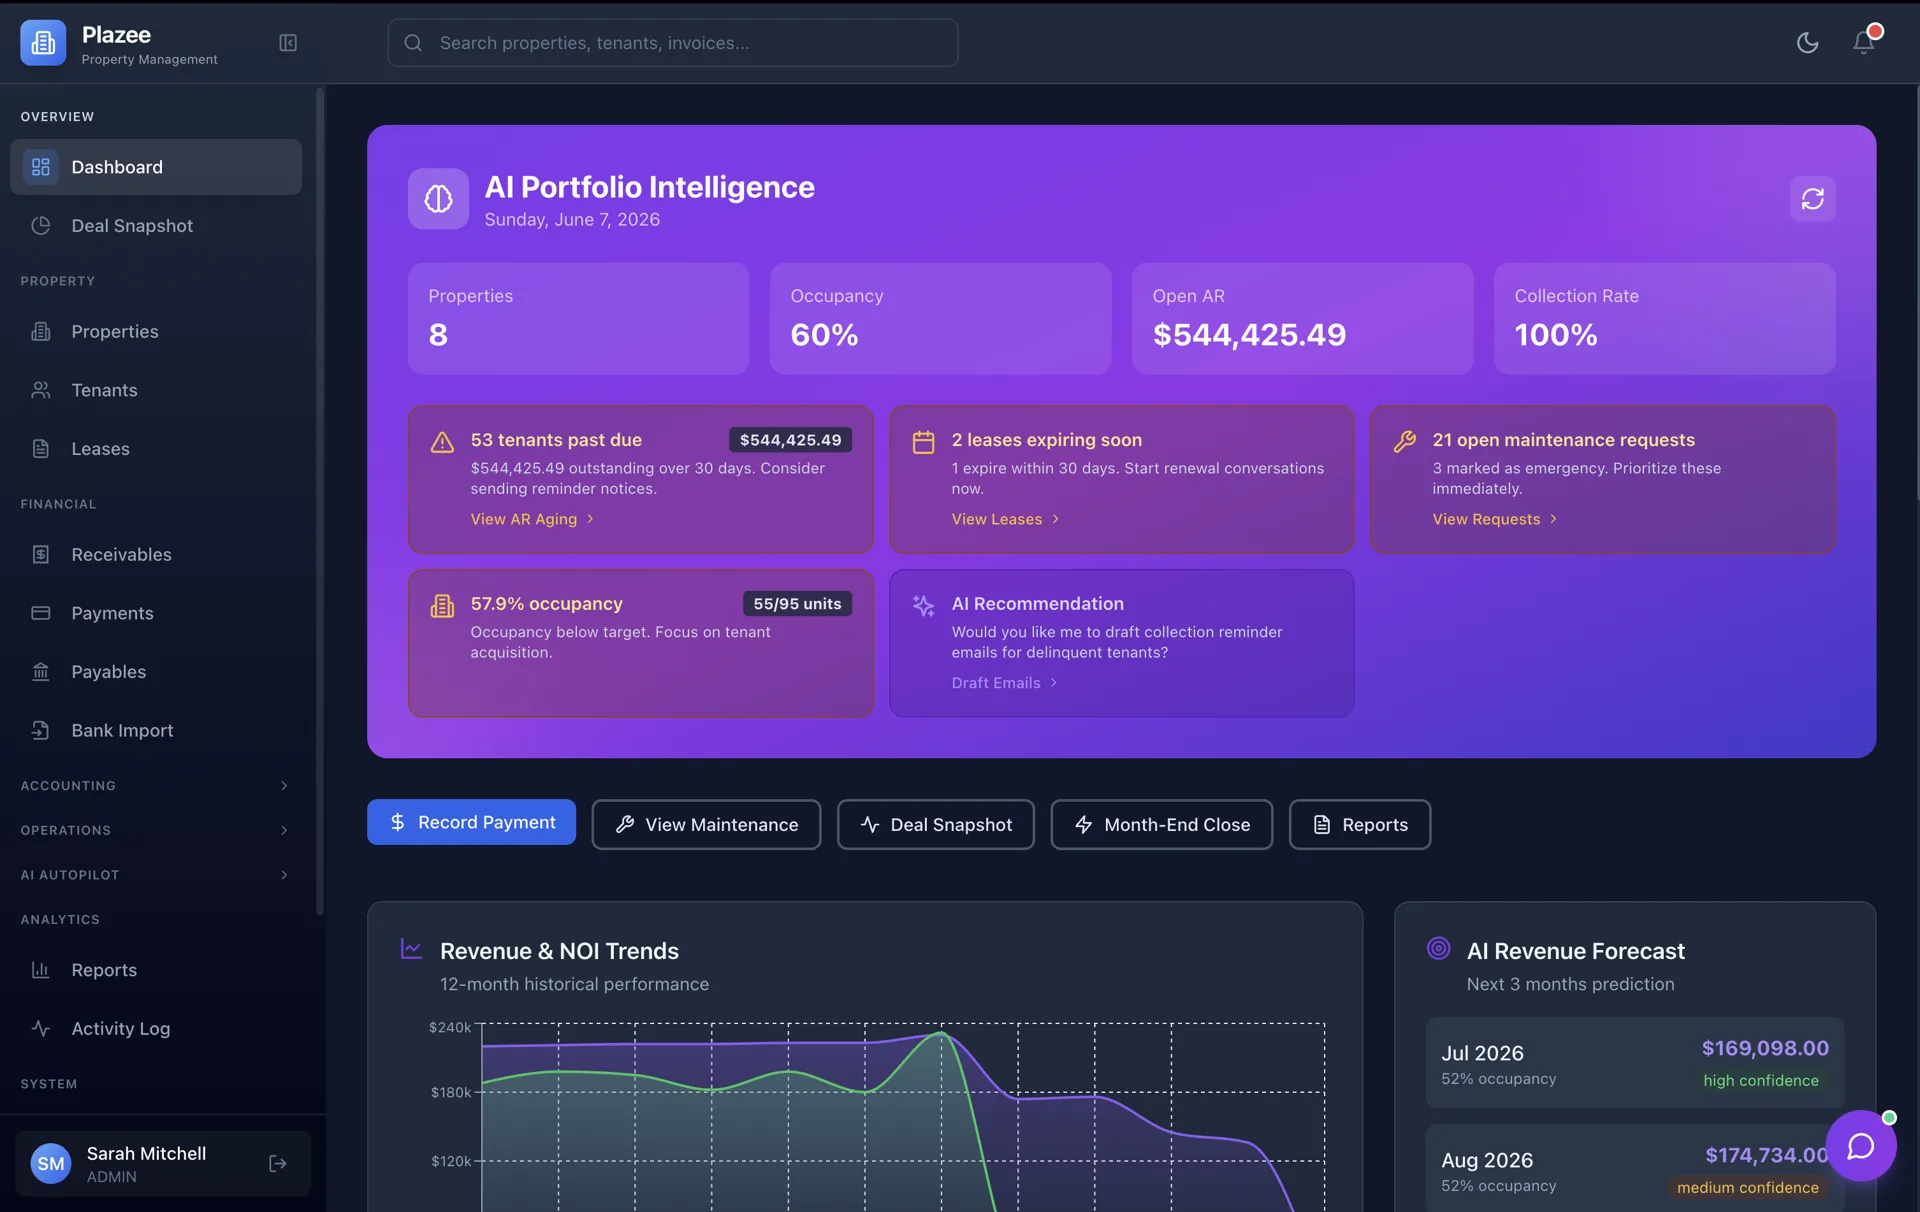Screen dimensions: 1920x1212
Task: Focus the search properties input field
Action: click(x=672, y=43)
